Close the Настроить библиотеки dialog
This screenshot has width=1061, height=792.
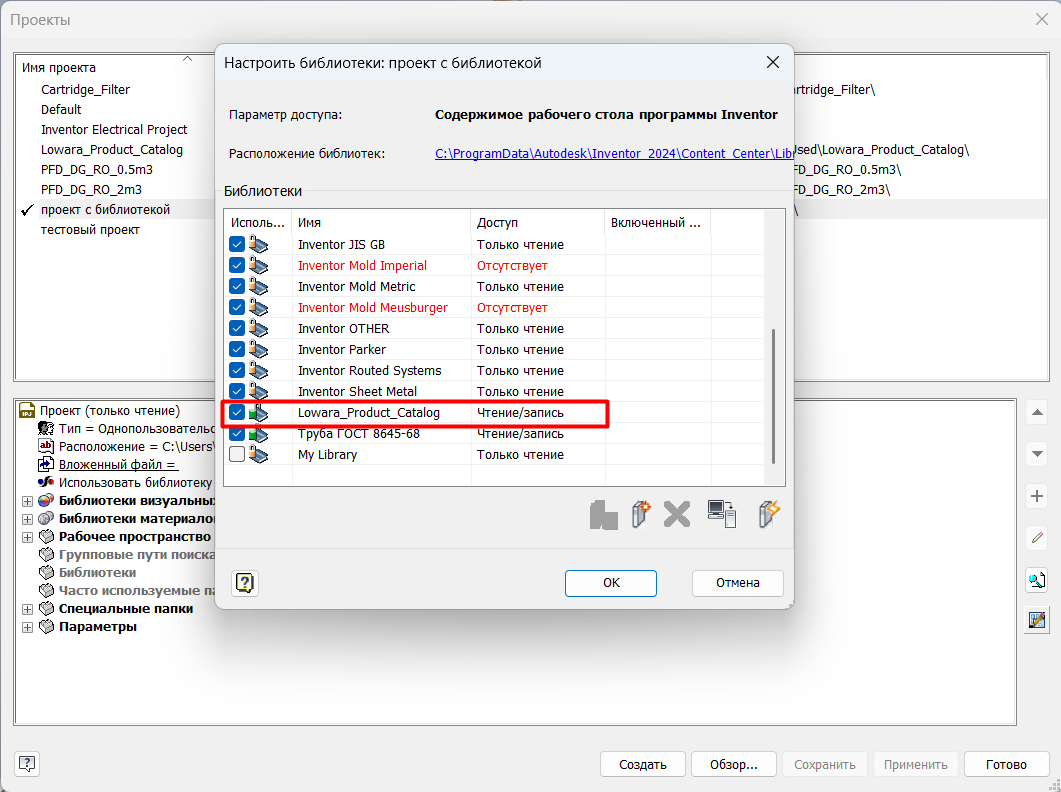(x=773, y=62)
